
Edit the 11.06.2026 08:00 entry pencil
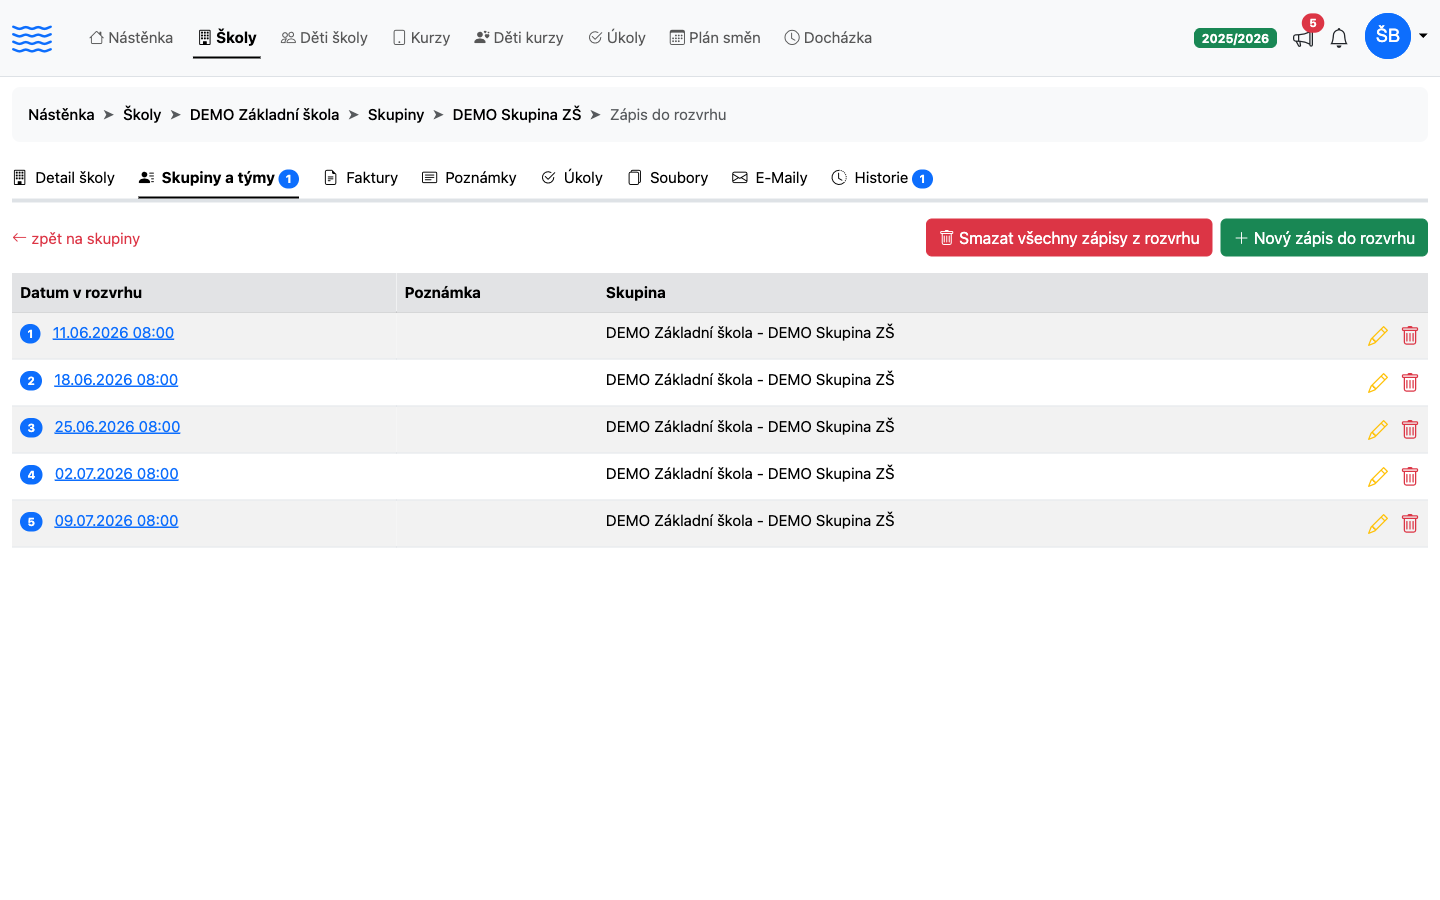click(x=1378, y=336)
